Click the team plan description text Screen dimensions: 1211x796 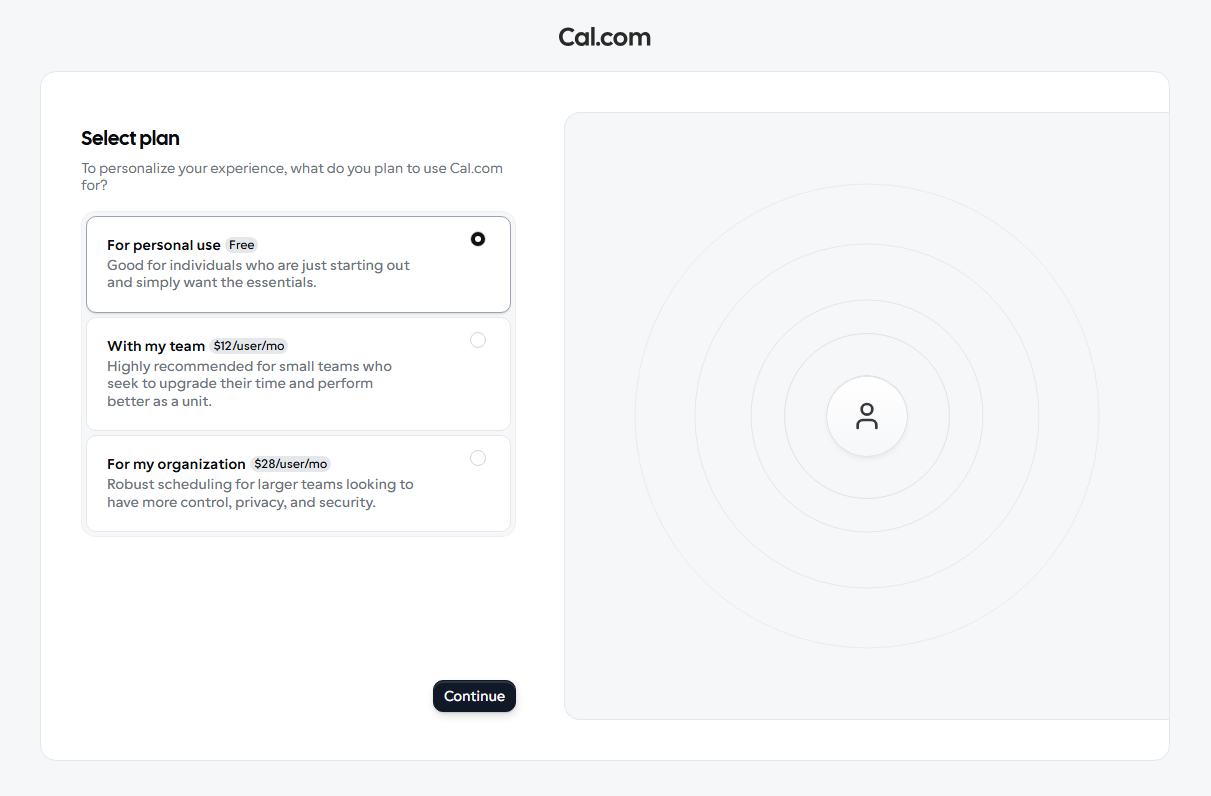[249, 383]
